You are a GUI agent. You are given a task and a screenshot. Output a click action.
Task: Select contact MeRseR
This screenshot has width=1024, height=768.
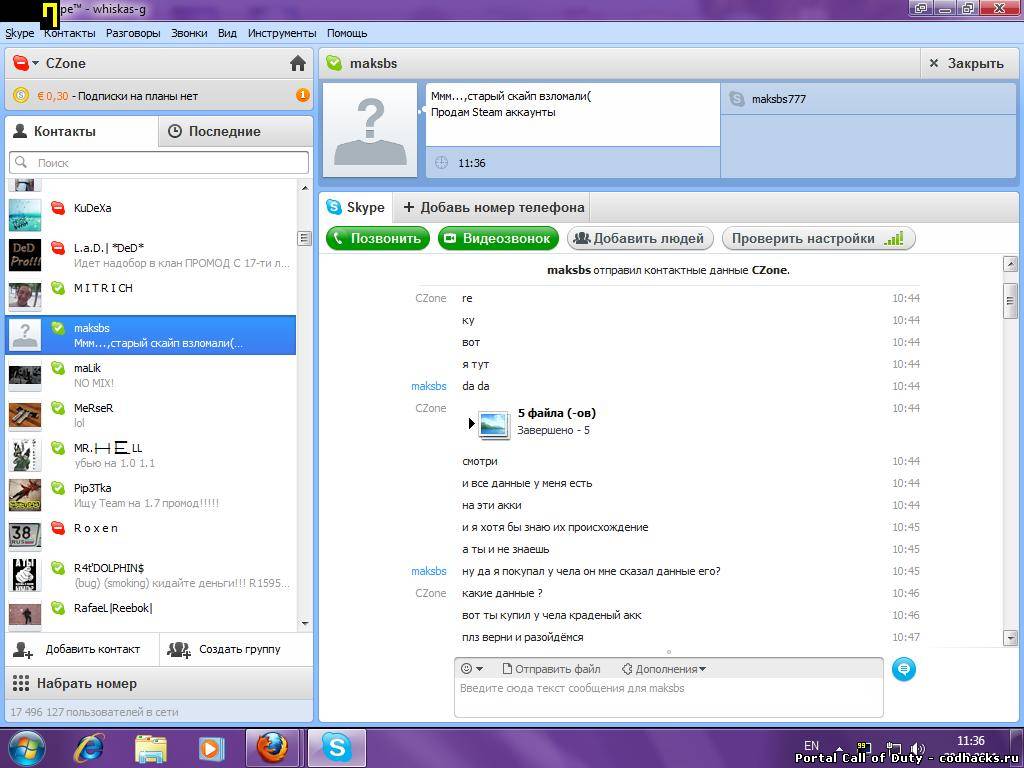[x=150, y=415]
